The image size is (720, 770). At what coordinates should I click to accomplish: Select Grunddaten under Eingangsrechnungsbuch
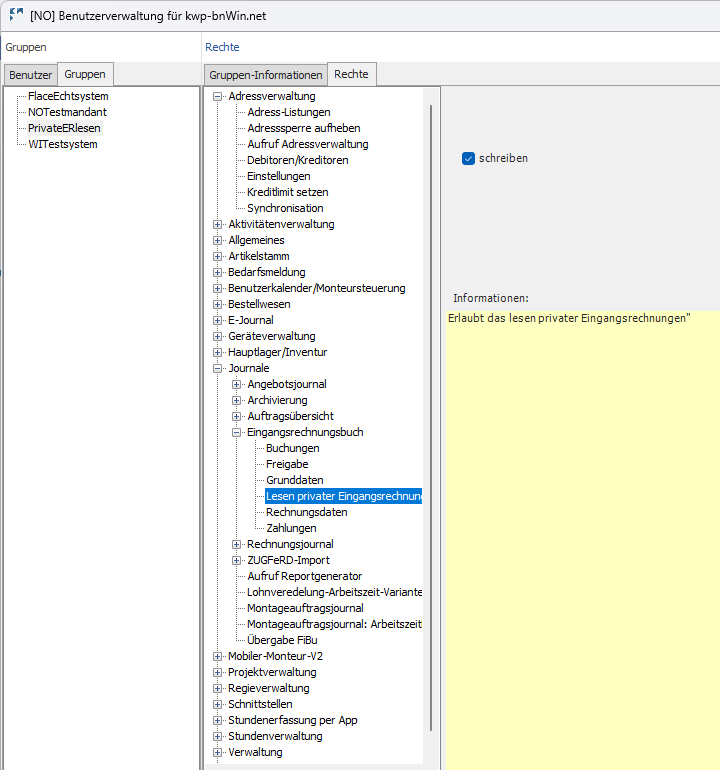(x=295, y=480)
